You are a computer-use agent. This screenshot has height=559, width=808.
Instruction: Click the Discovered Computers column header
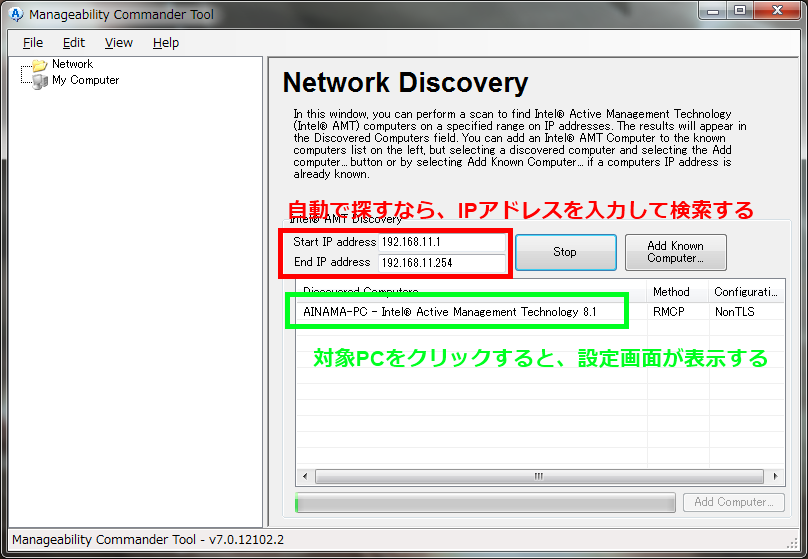point(472,291)
